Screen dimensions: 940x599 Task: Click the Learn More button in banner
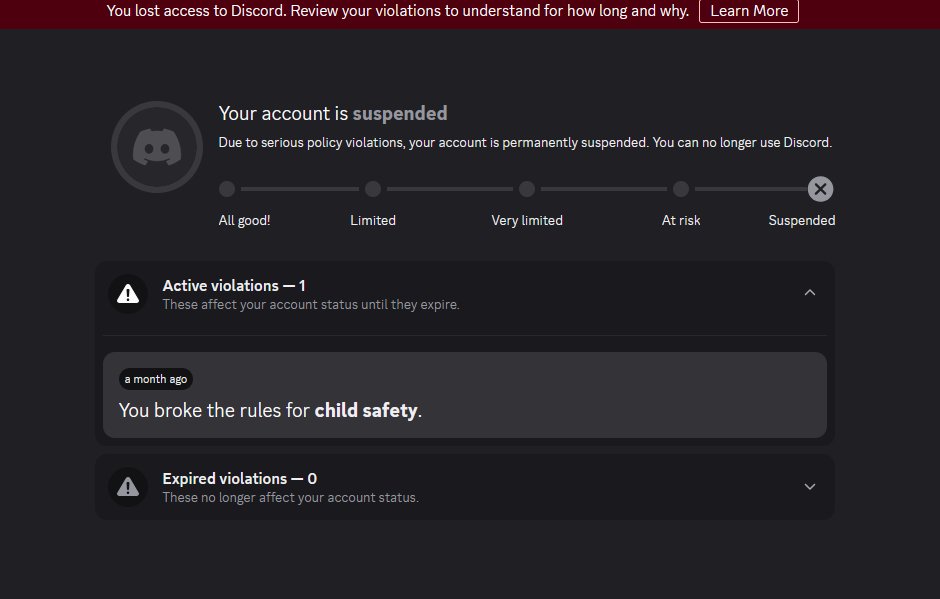click(749, 11)
